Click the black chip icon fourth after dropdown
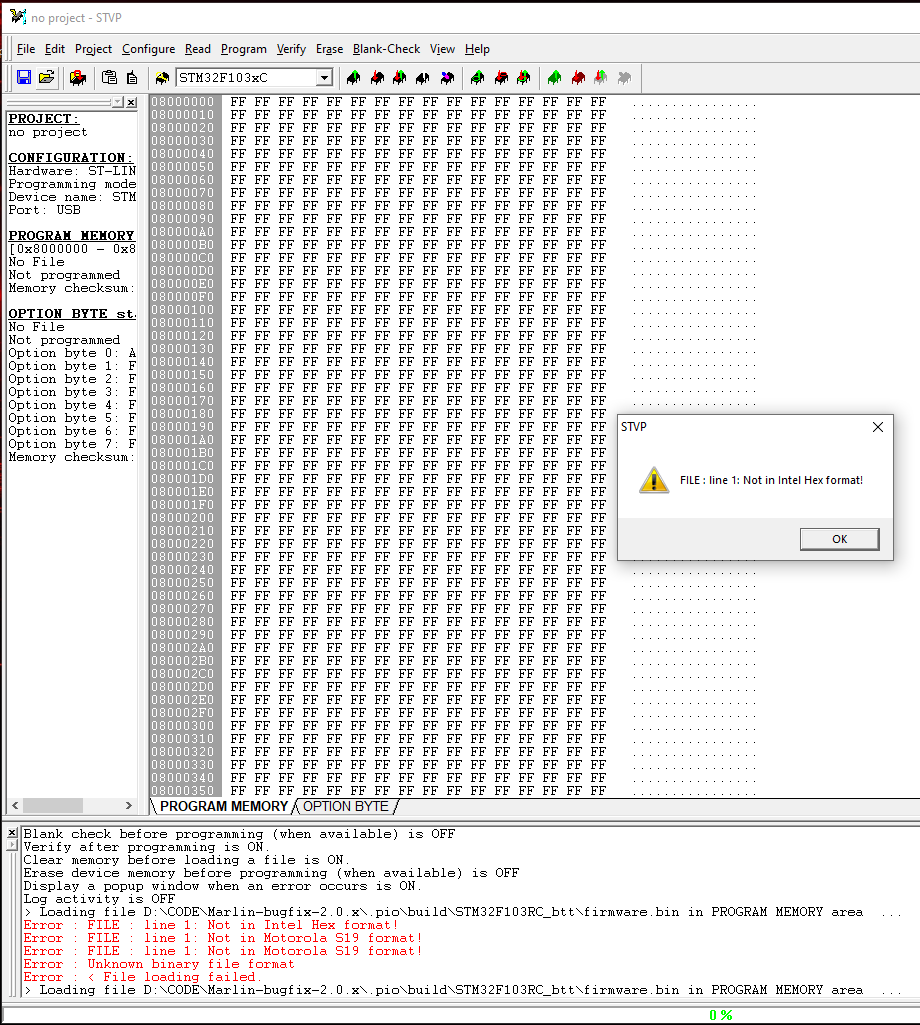This screenshot has height=1025, width=920. coord(423,78)
